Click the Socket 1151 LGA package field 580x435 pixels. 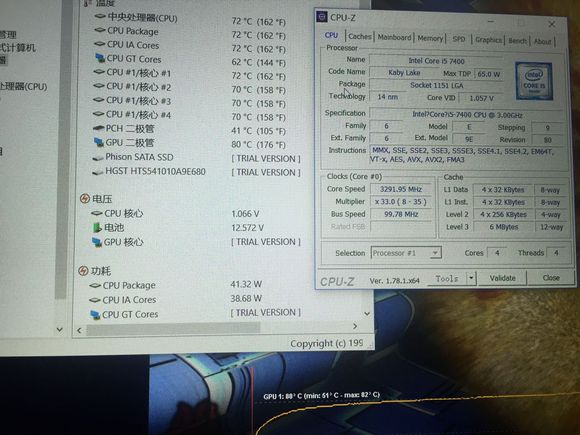[x=436, y=85]
